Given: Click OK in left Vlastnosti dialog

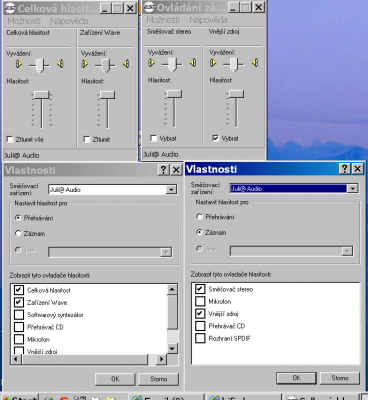Looking at the screenshot, I should point(115,379).
